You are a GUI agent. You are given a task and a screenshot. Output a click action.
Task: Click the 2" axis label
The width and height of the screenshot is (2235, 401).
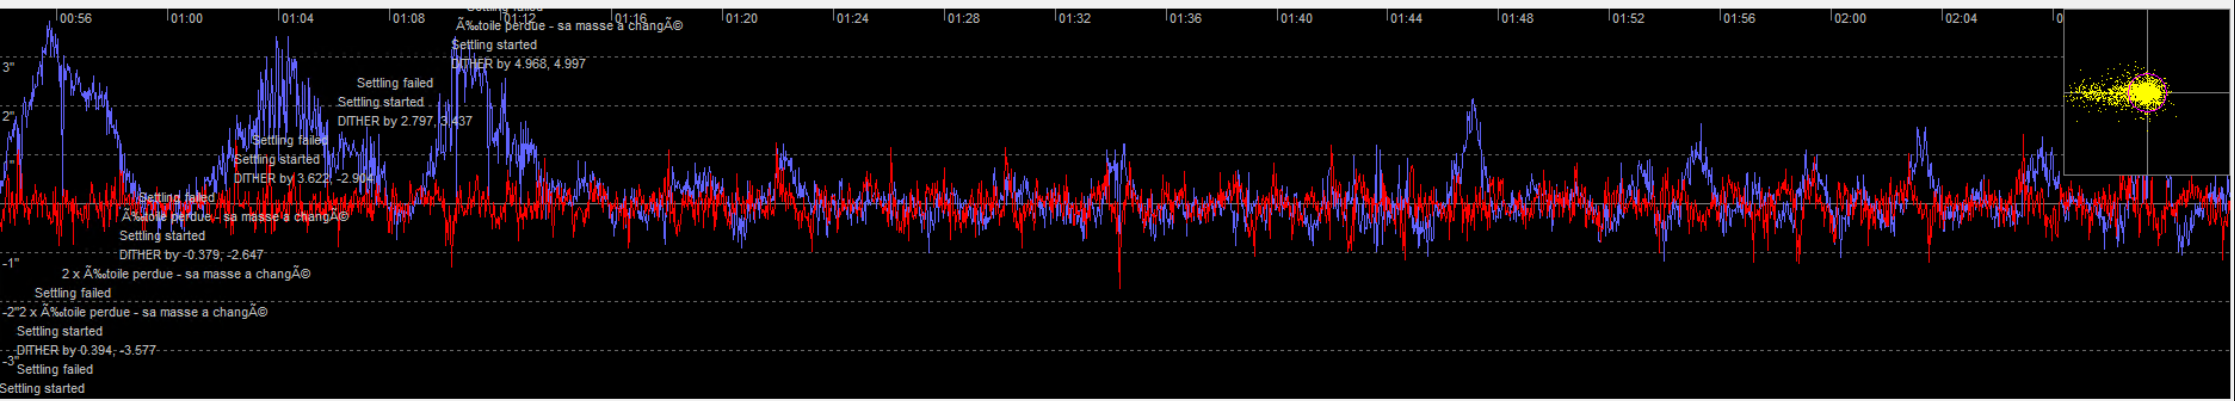point(9,116)
